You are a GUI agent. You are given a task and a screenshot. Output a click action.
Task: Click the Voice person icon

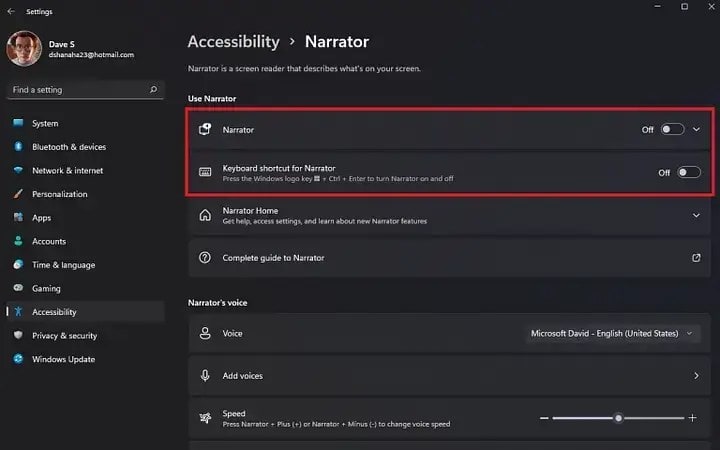(205, 333)
